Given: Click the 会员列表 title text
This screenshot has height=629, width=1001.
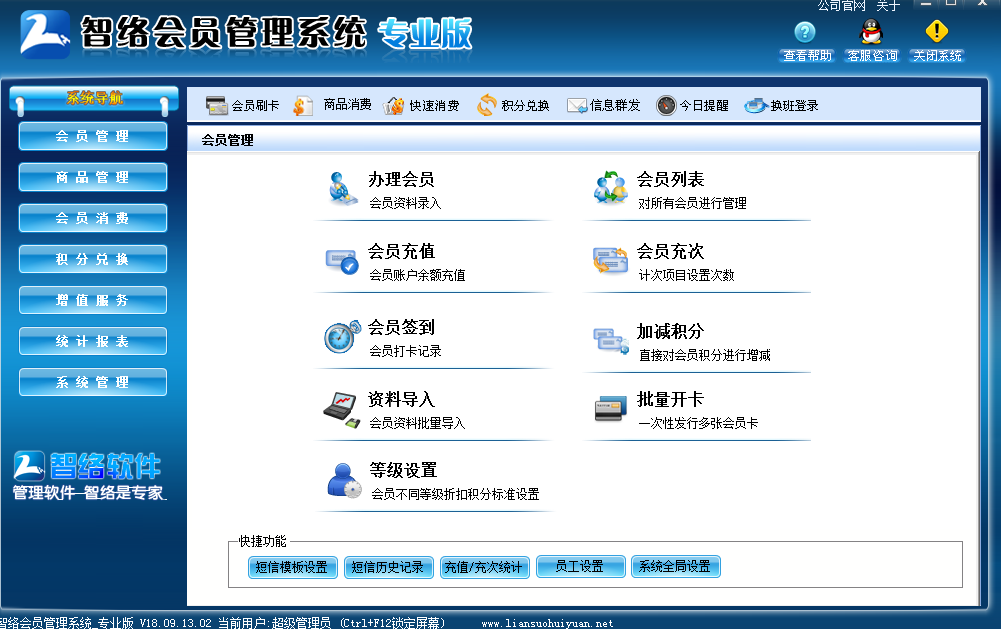Looking at the screenshot, I should [x=670, y=179].
